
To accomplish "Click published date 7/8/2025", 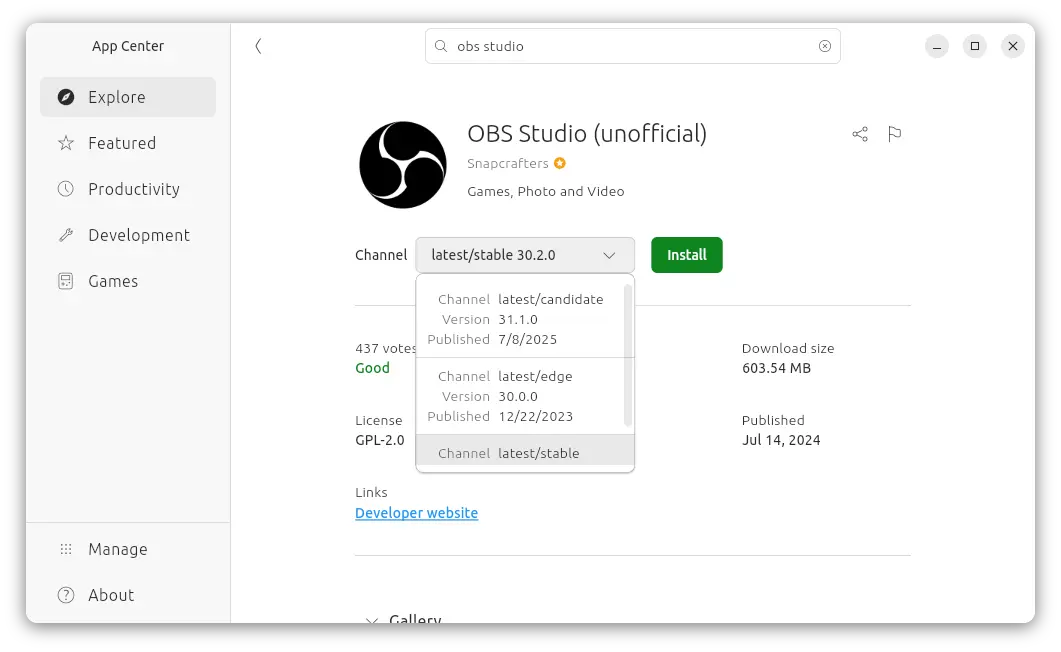I will [528, 340].
